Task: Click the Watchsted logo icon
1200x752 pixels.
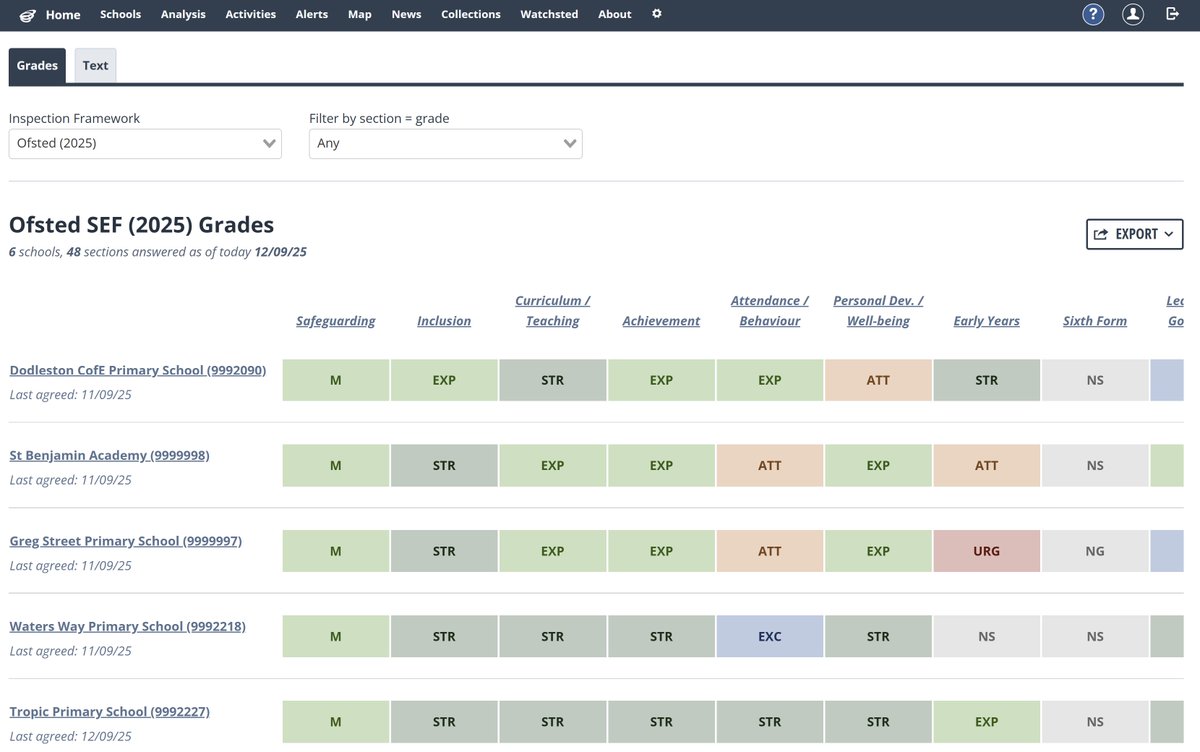Action: (x=27, y=15)
